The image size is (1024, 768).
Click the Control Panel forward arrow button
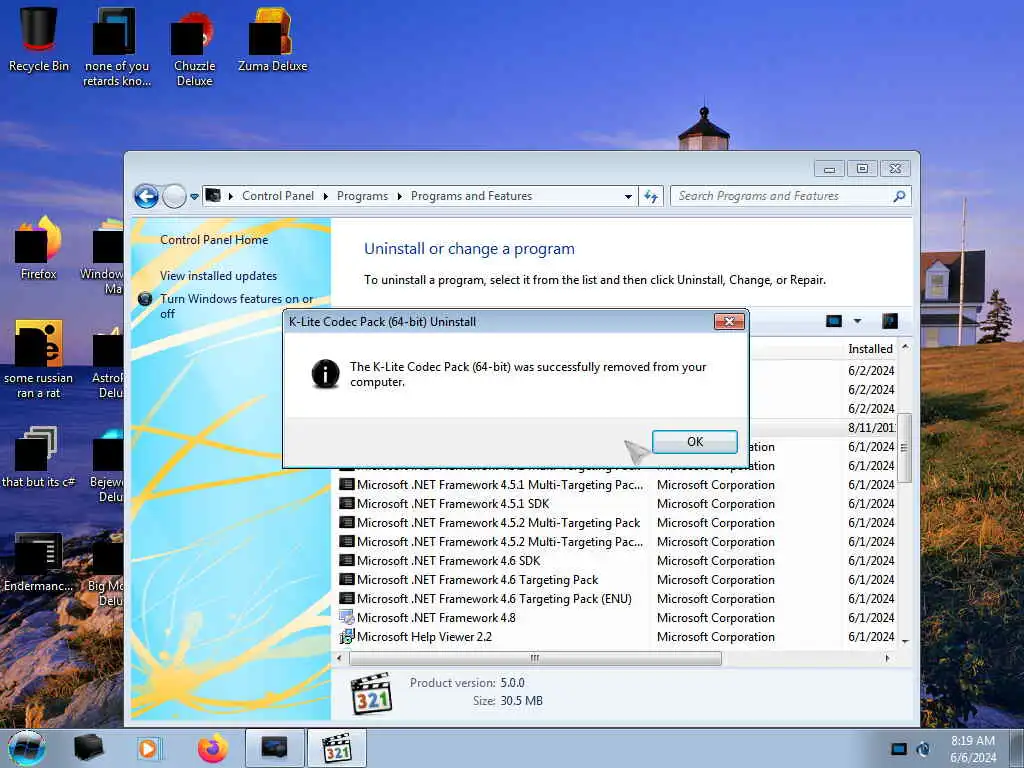(x=174, y=196)
